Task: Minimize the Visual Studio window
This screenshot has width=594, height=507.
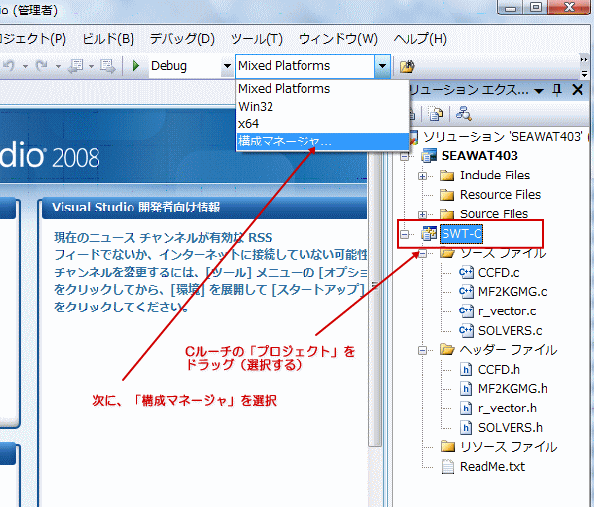Action: pyautogui.click(x=511, y=8)
